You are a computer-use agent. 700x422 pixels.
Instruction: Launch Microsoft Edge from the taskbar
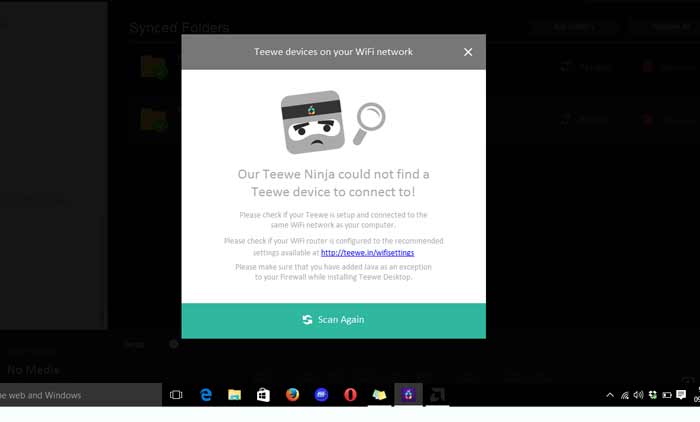[206, 395]
